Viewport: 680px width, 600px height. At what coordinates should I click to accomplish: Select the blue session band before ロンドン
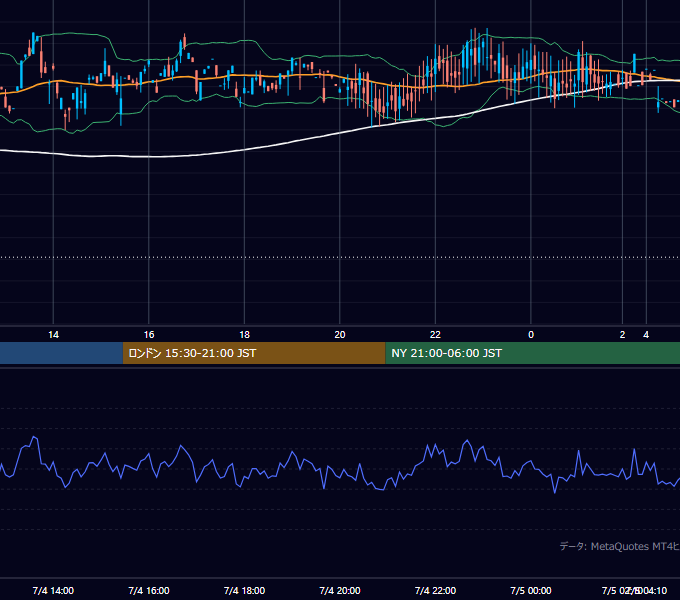[61, 353]
